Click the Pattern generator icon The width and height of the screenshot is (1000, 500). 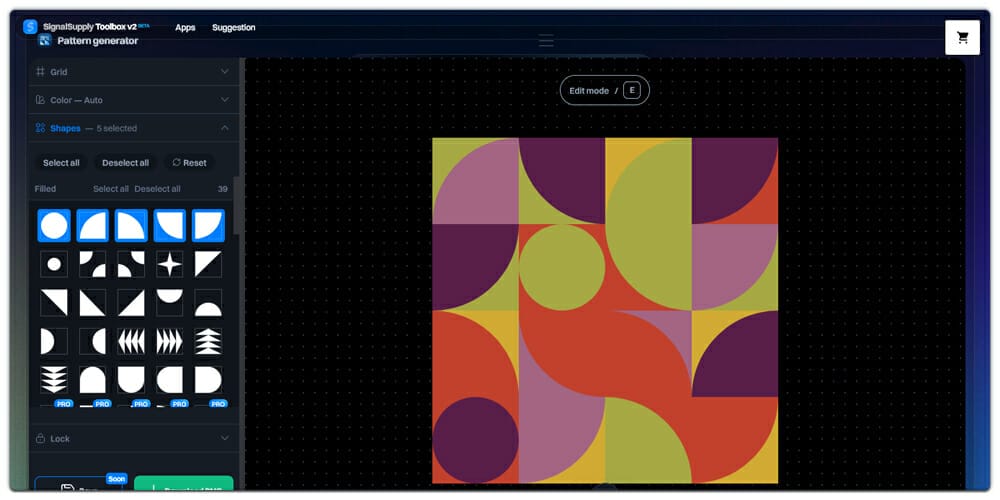[x=45, y=41]
